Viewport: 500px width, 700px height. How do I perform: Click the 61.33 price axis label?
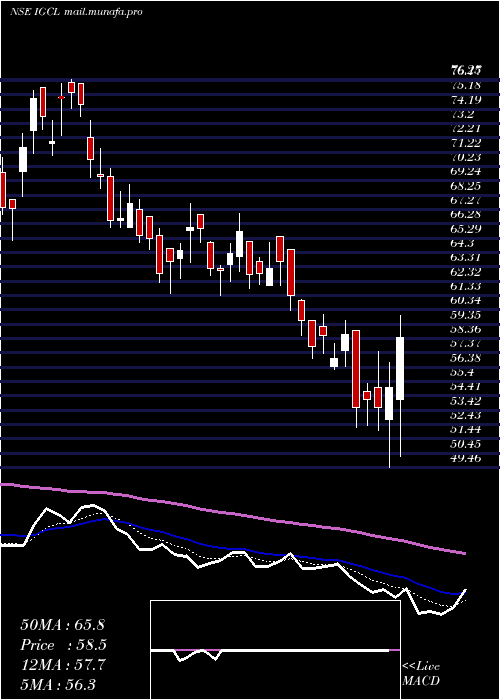[x=467, y=286]
